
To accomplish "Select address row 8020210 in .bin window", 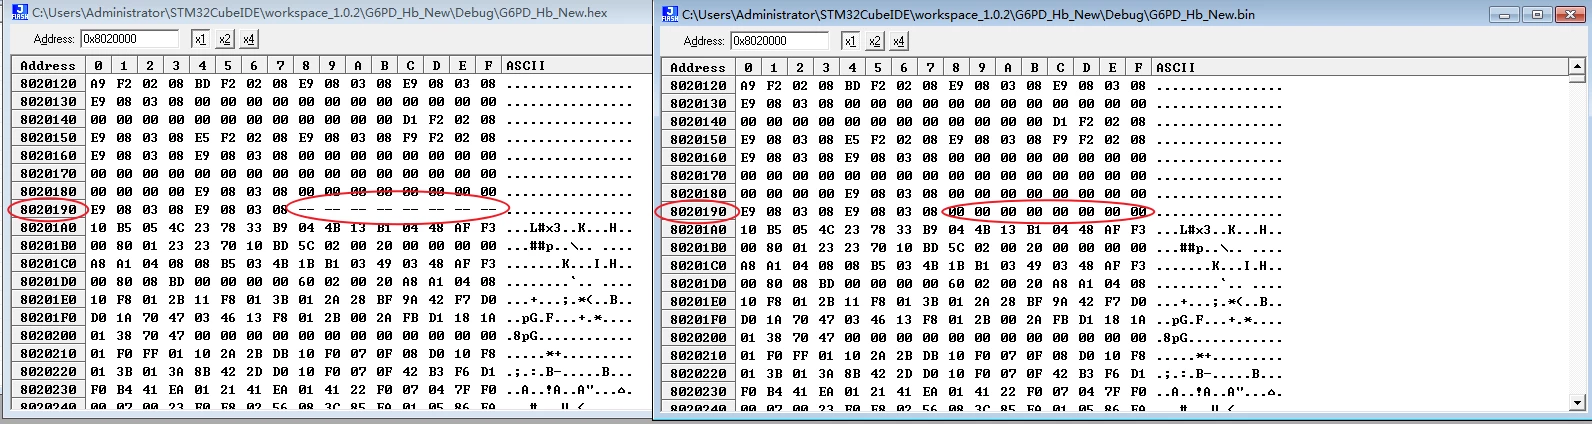I will click(x=698, y=355).
